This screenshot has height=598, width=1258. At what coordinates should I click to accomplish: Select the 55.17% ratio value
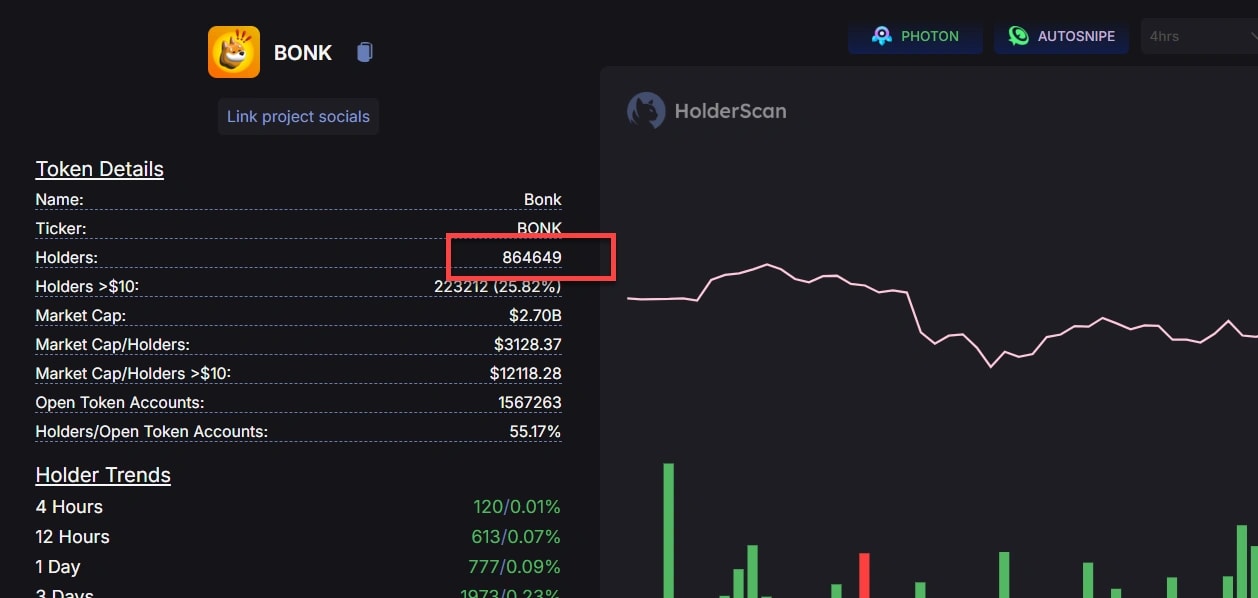(x=536, y=431)
